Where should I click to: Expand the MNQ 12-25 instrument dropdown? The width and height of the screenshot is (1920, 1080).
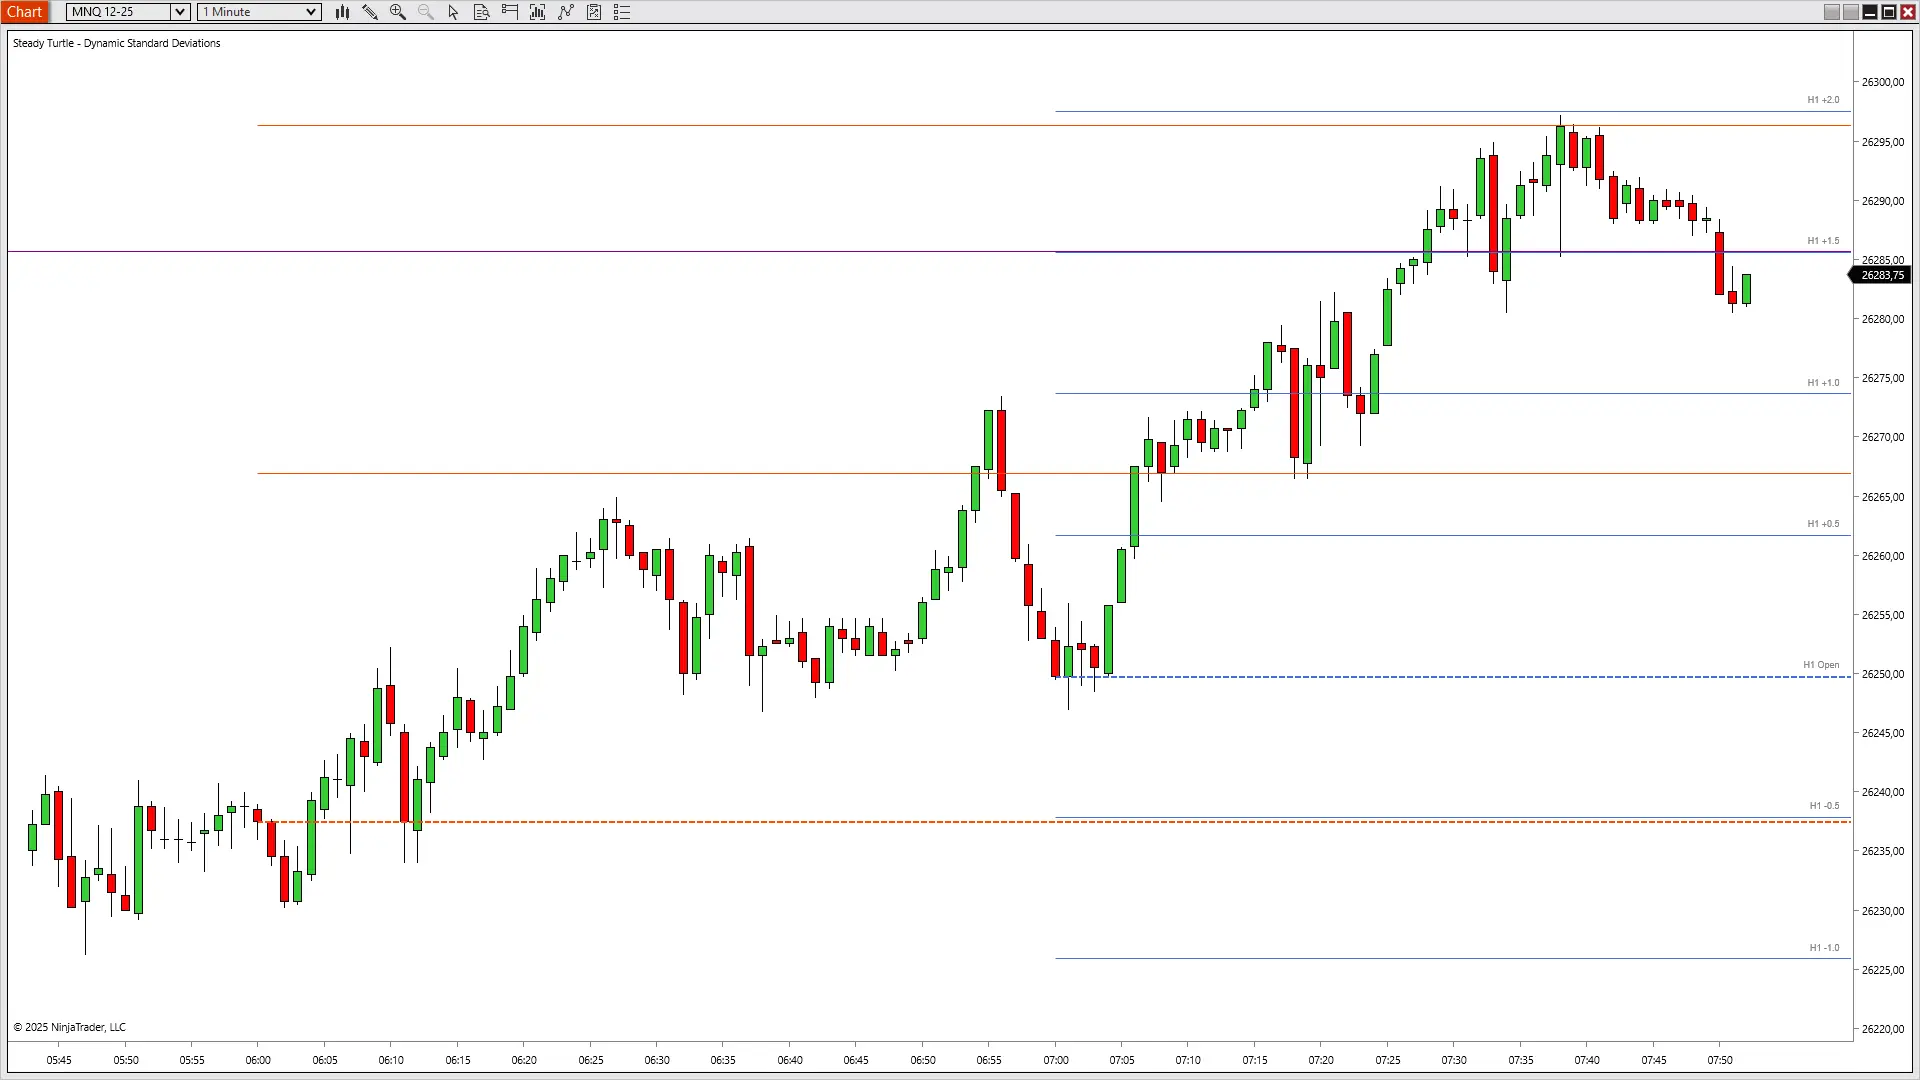180,12
